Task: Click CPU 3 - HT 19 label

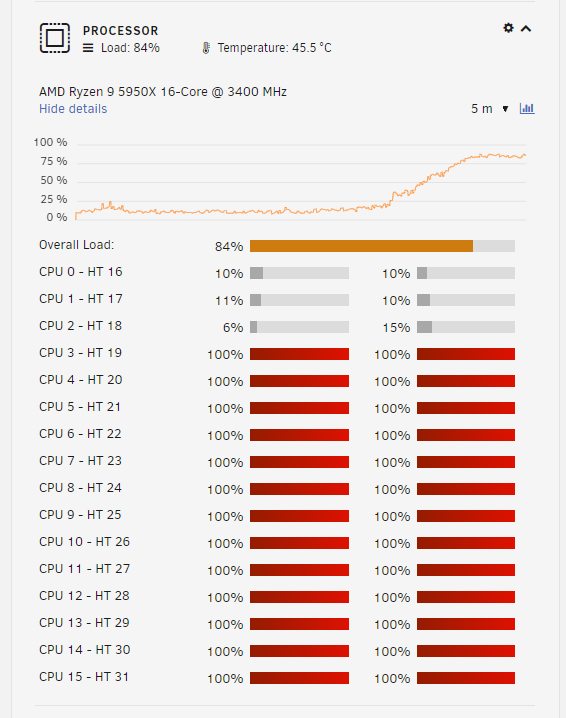Action: tap(81, 353)
